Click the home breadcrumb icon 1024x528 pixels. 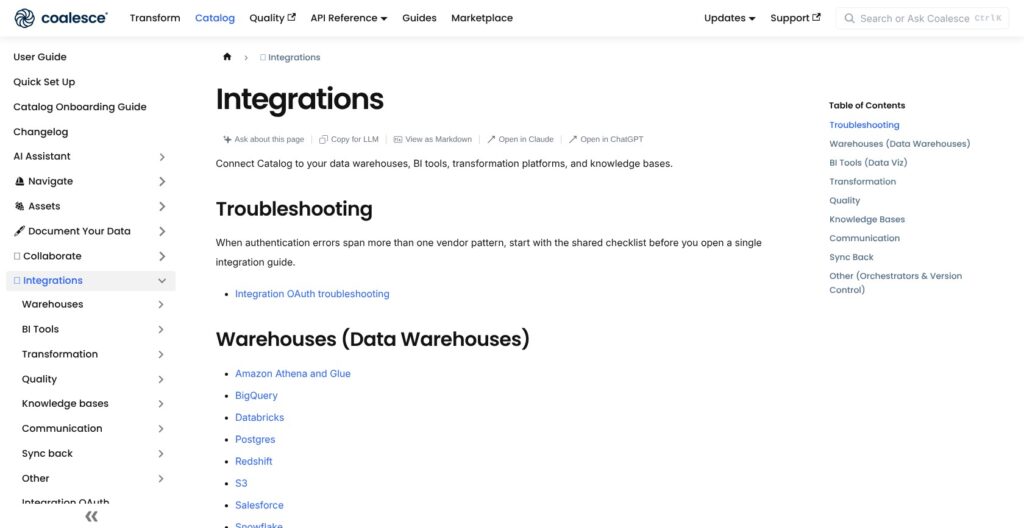point(227,57)
